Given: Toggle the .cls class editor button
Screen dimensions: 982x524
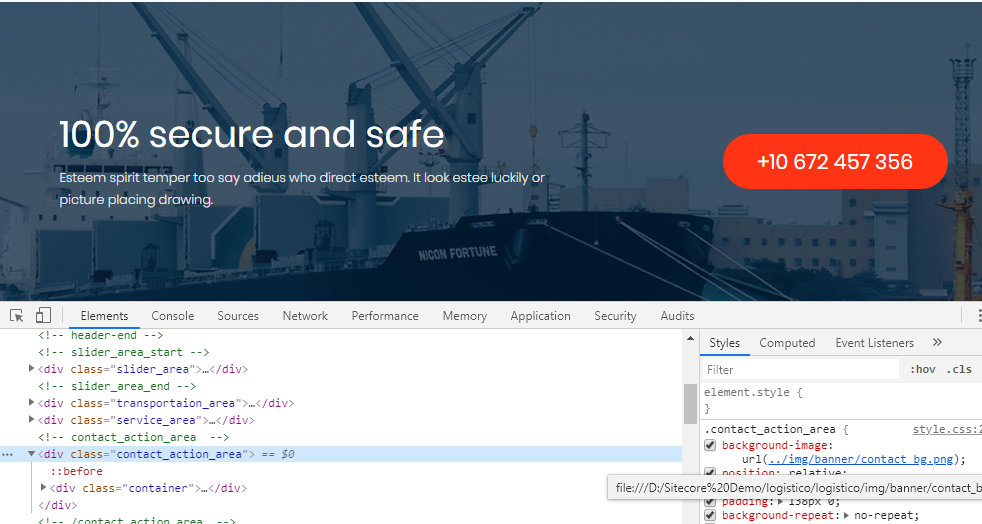Looking at the screenshot, I should (958, 369).
